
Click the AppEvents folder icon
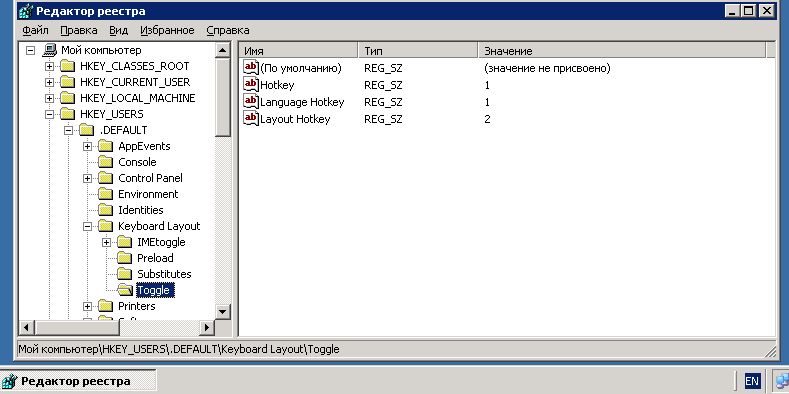106,146
